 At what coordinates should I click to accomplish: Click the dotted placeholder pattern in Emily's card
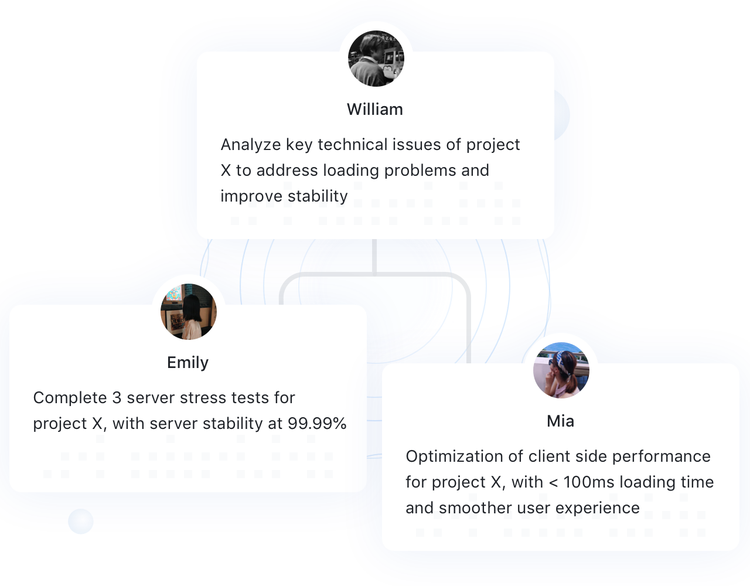[188, 463]
